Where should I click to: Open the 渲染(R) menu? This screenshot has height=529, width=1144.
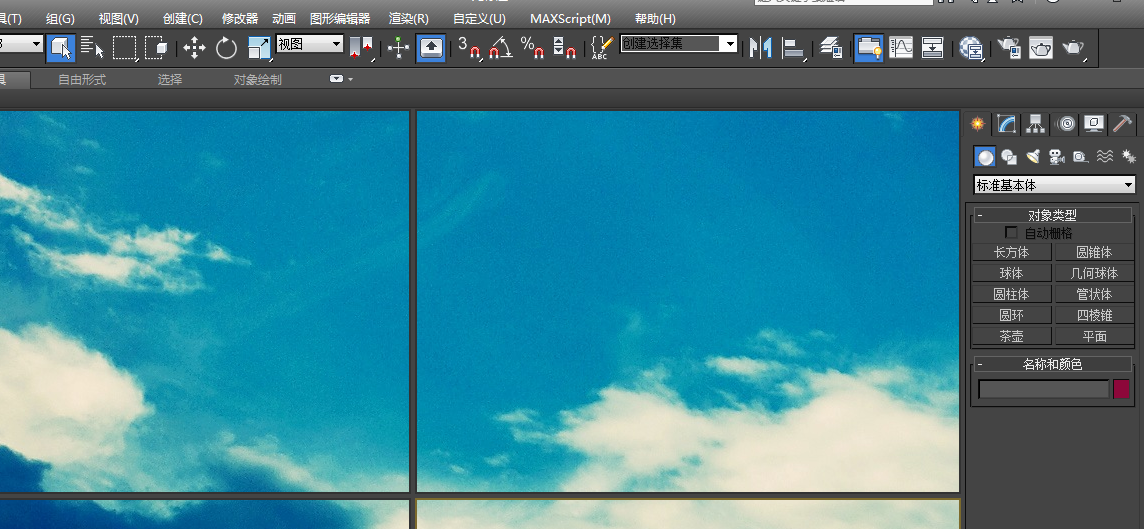click(408, 19)
